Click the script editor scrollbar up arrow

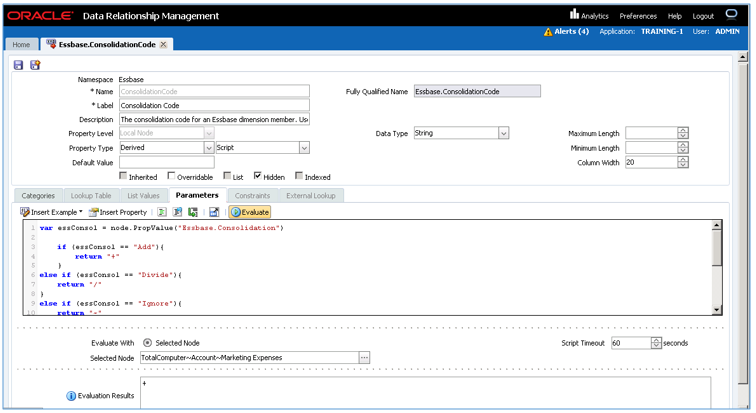pyautogui.click(x=717, y=225)
